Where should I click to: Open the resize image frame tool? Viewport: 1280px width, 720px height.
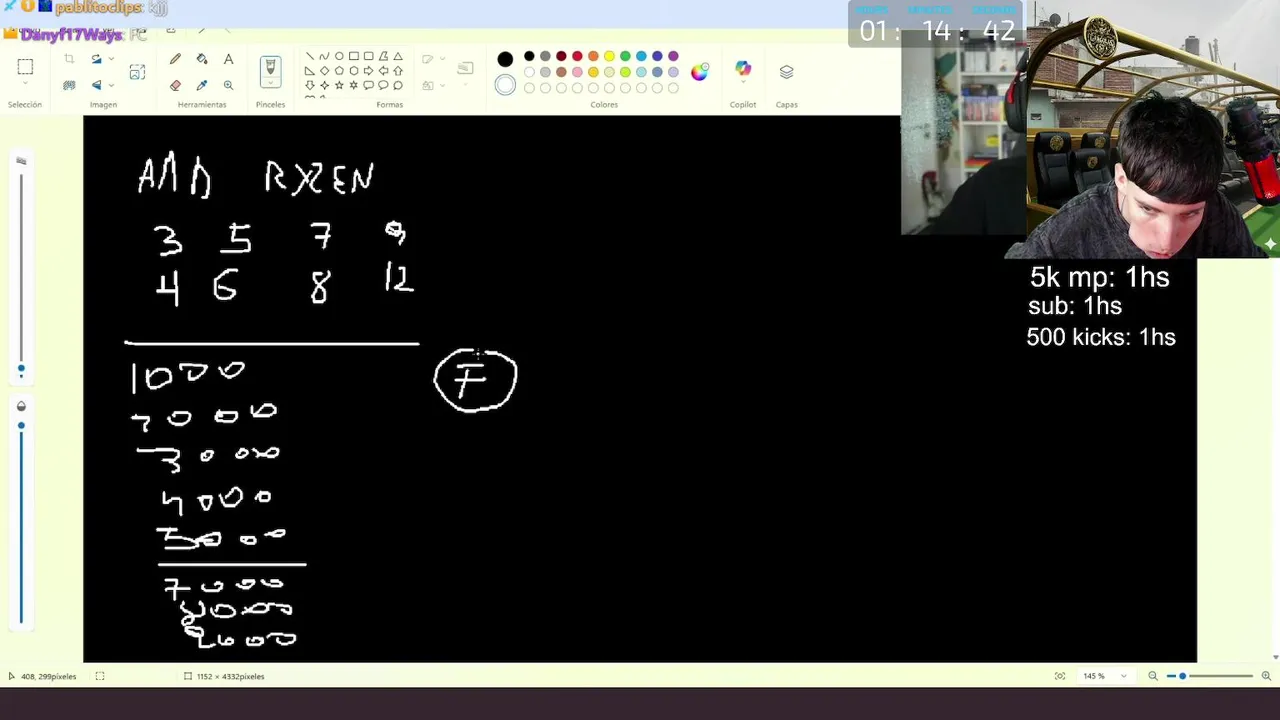click(137, 72)
